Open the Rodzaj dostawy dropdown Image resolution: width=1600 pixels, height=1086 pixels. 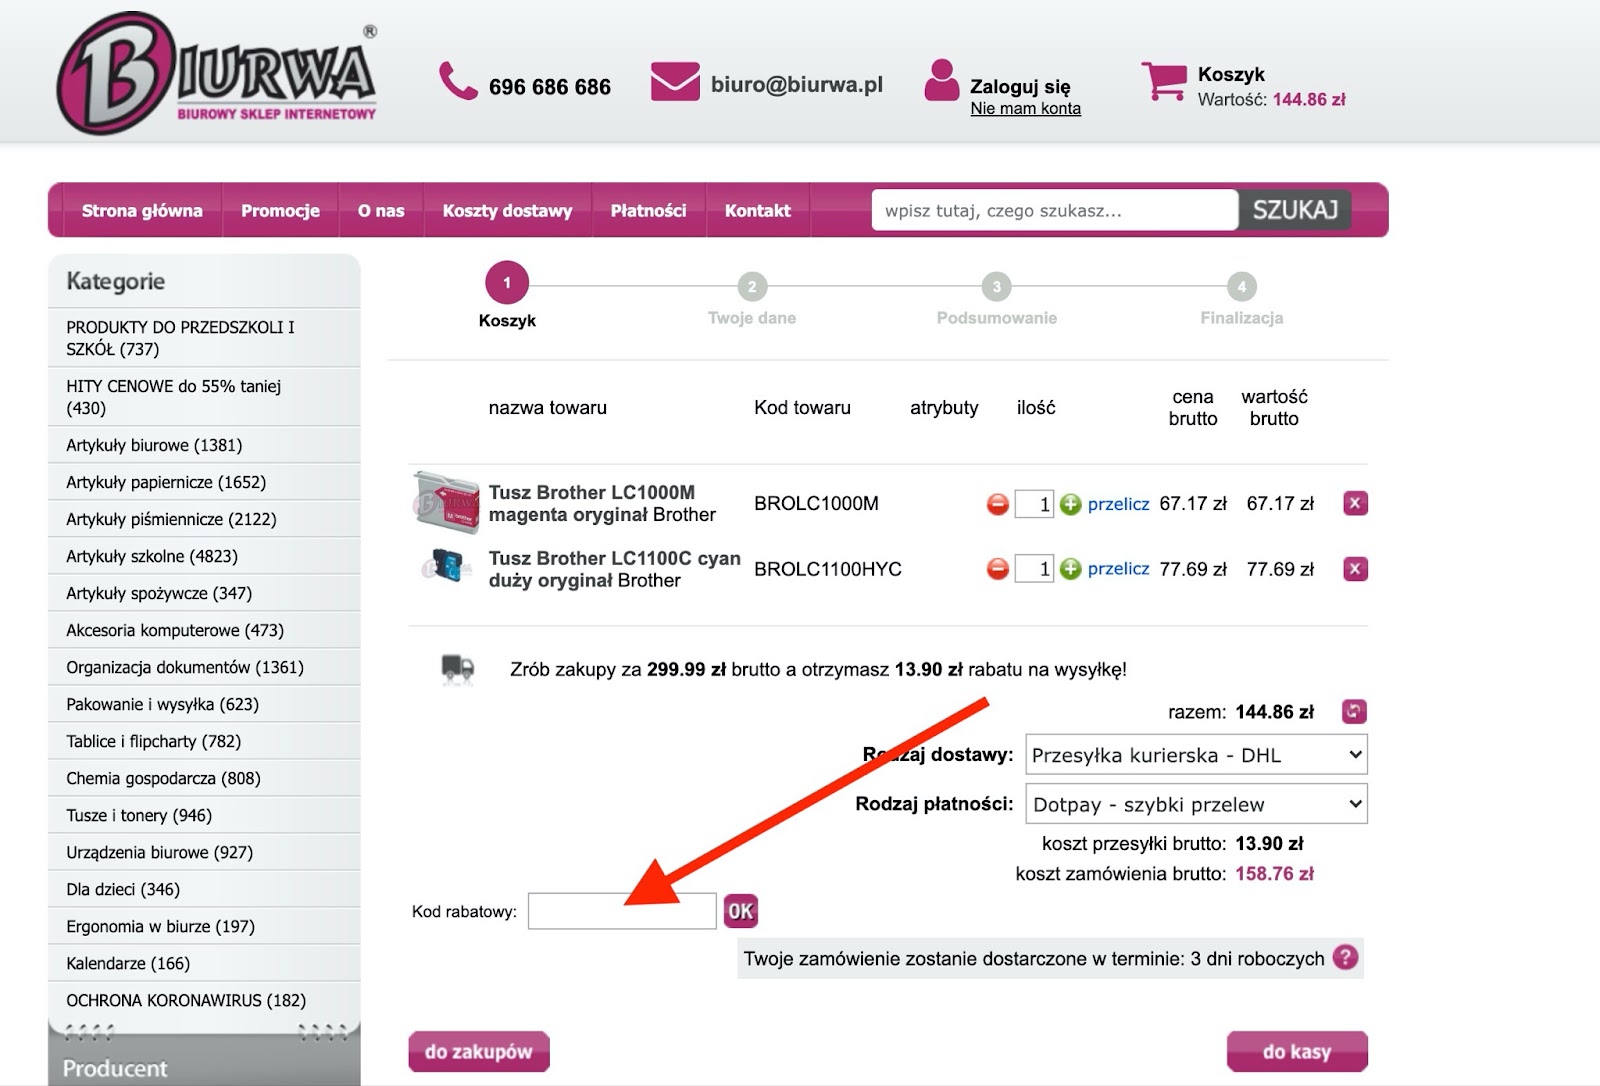pos(1196,755)
